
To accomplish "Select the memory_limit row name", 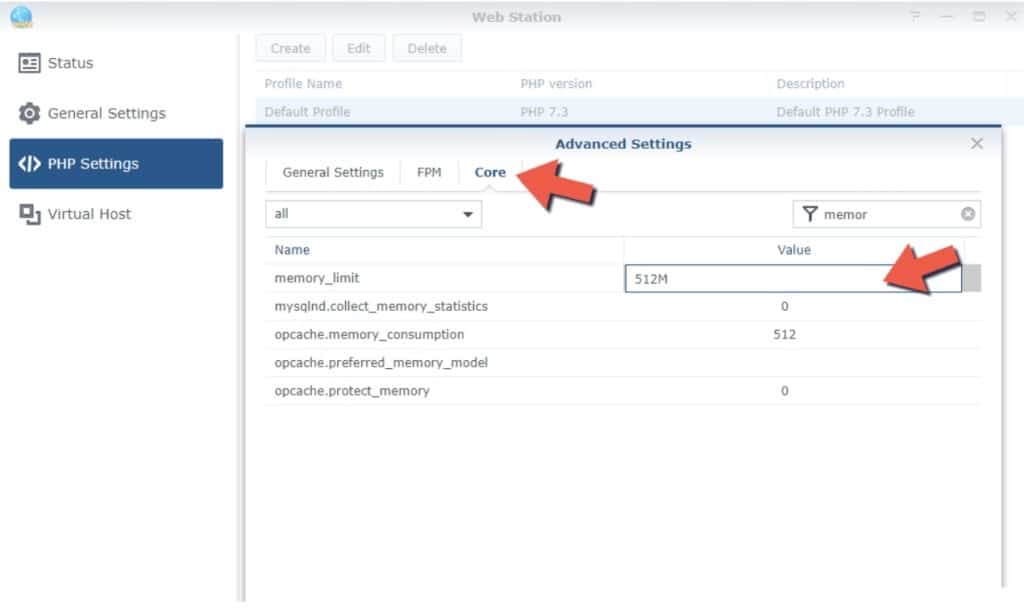I will tap(317, 278).
